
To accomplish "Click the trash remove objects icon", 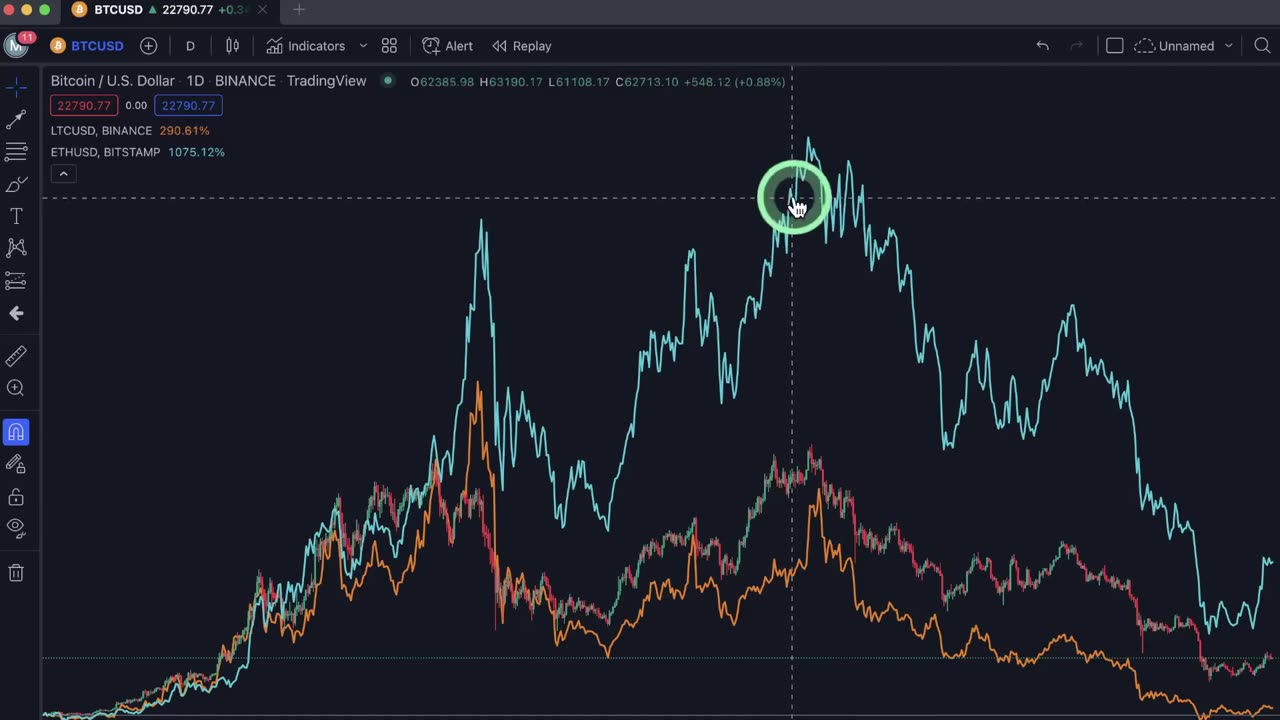I will click(16, 573).
